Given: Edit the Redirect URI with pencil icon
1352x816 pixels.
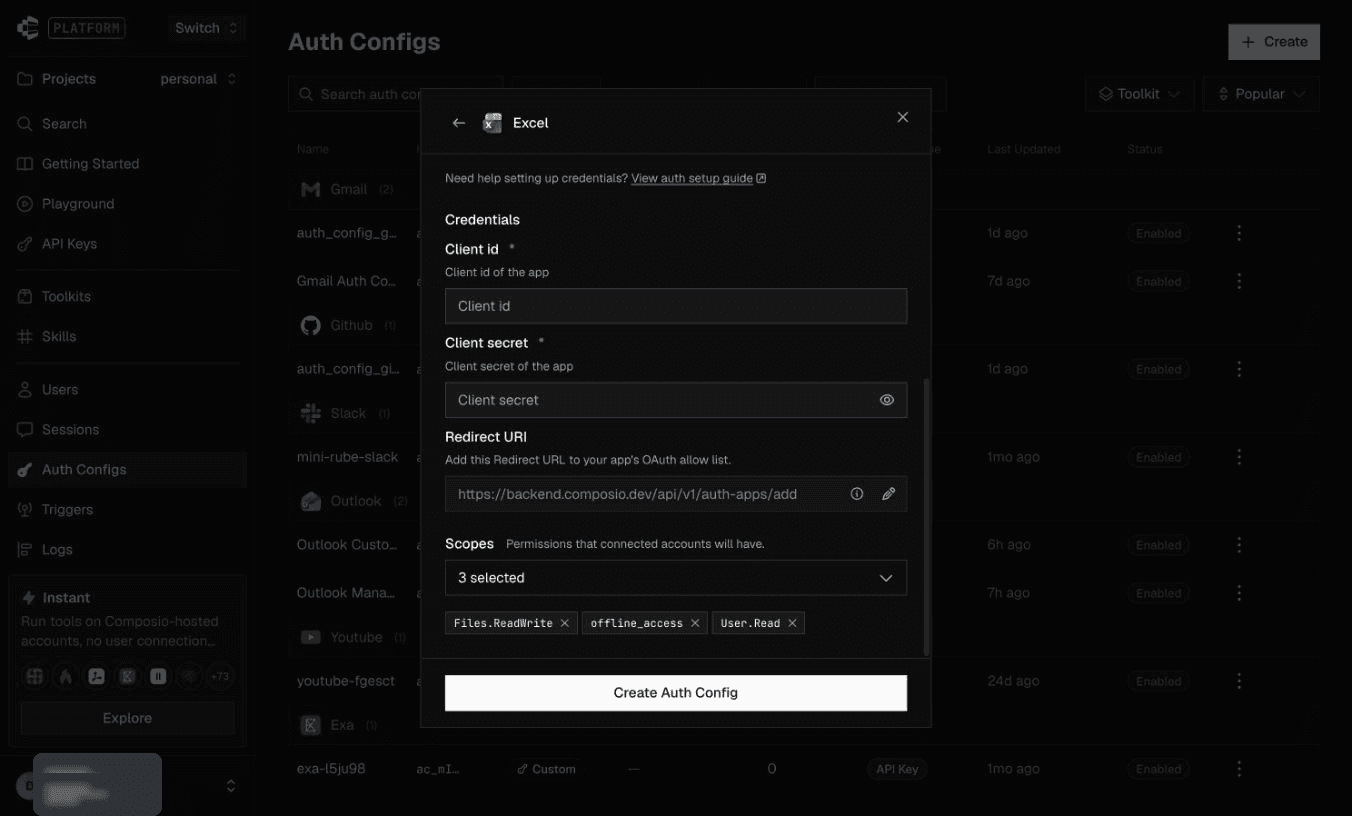Looking at the screenshot, I should coord(888,494).
